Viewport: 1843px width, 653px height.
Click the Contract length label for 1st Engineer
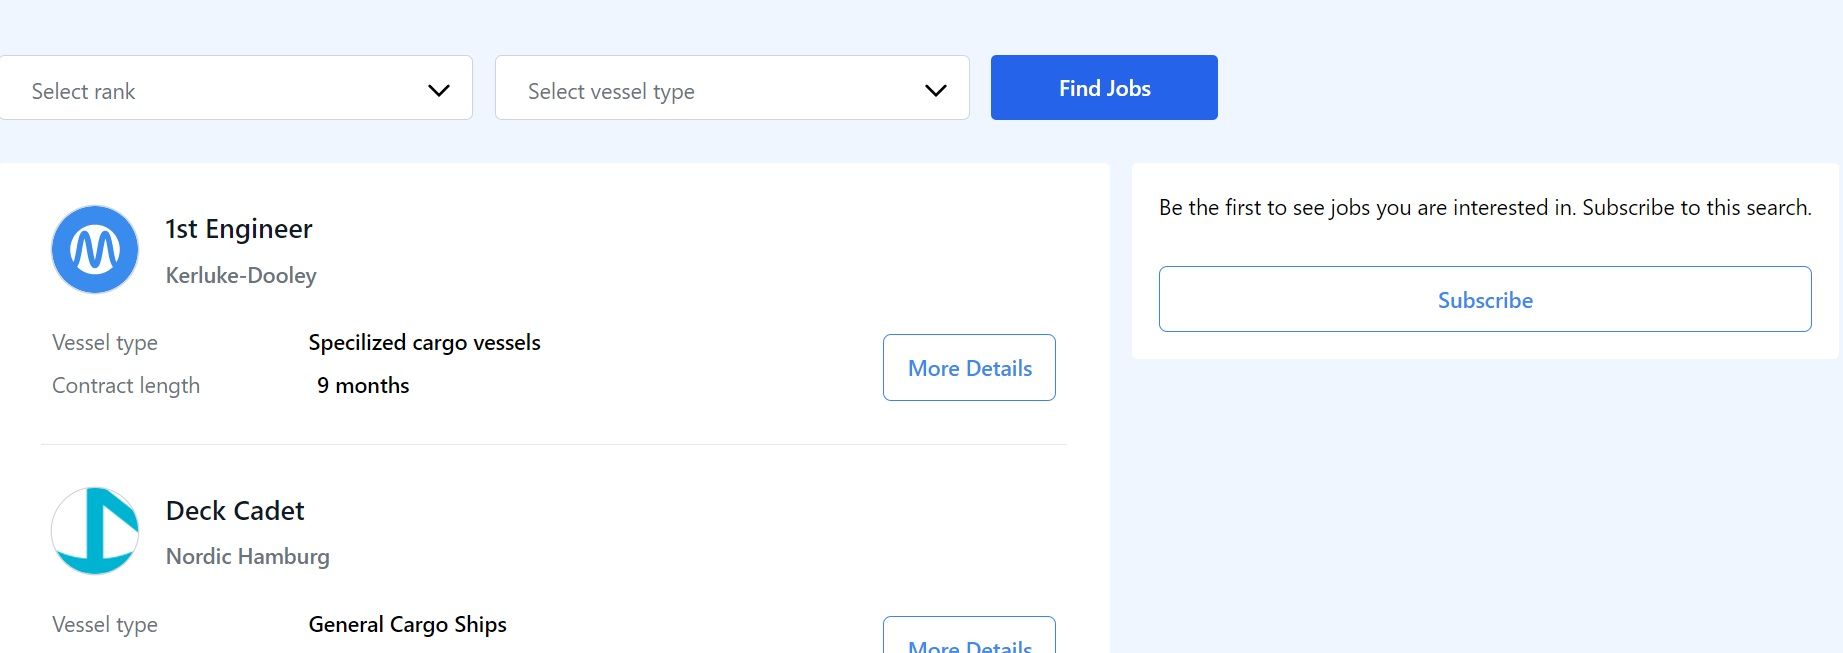click(x=126, y=386)
